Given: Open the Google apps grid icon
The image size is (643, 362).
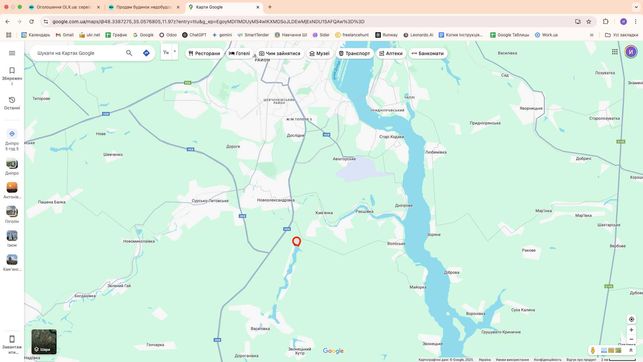Looking at the screenshot, I should (x=614, y=52).
